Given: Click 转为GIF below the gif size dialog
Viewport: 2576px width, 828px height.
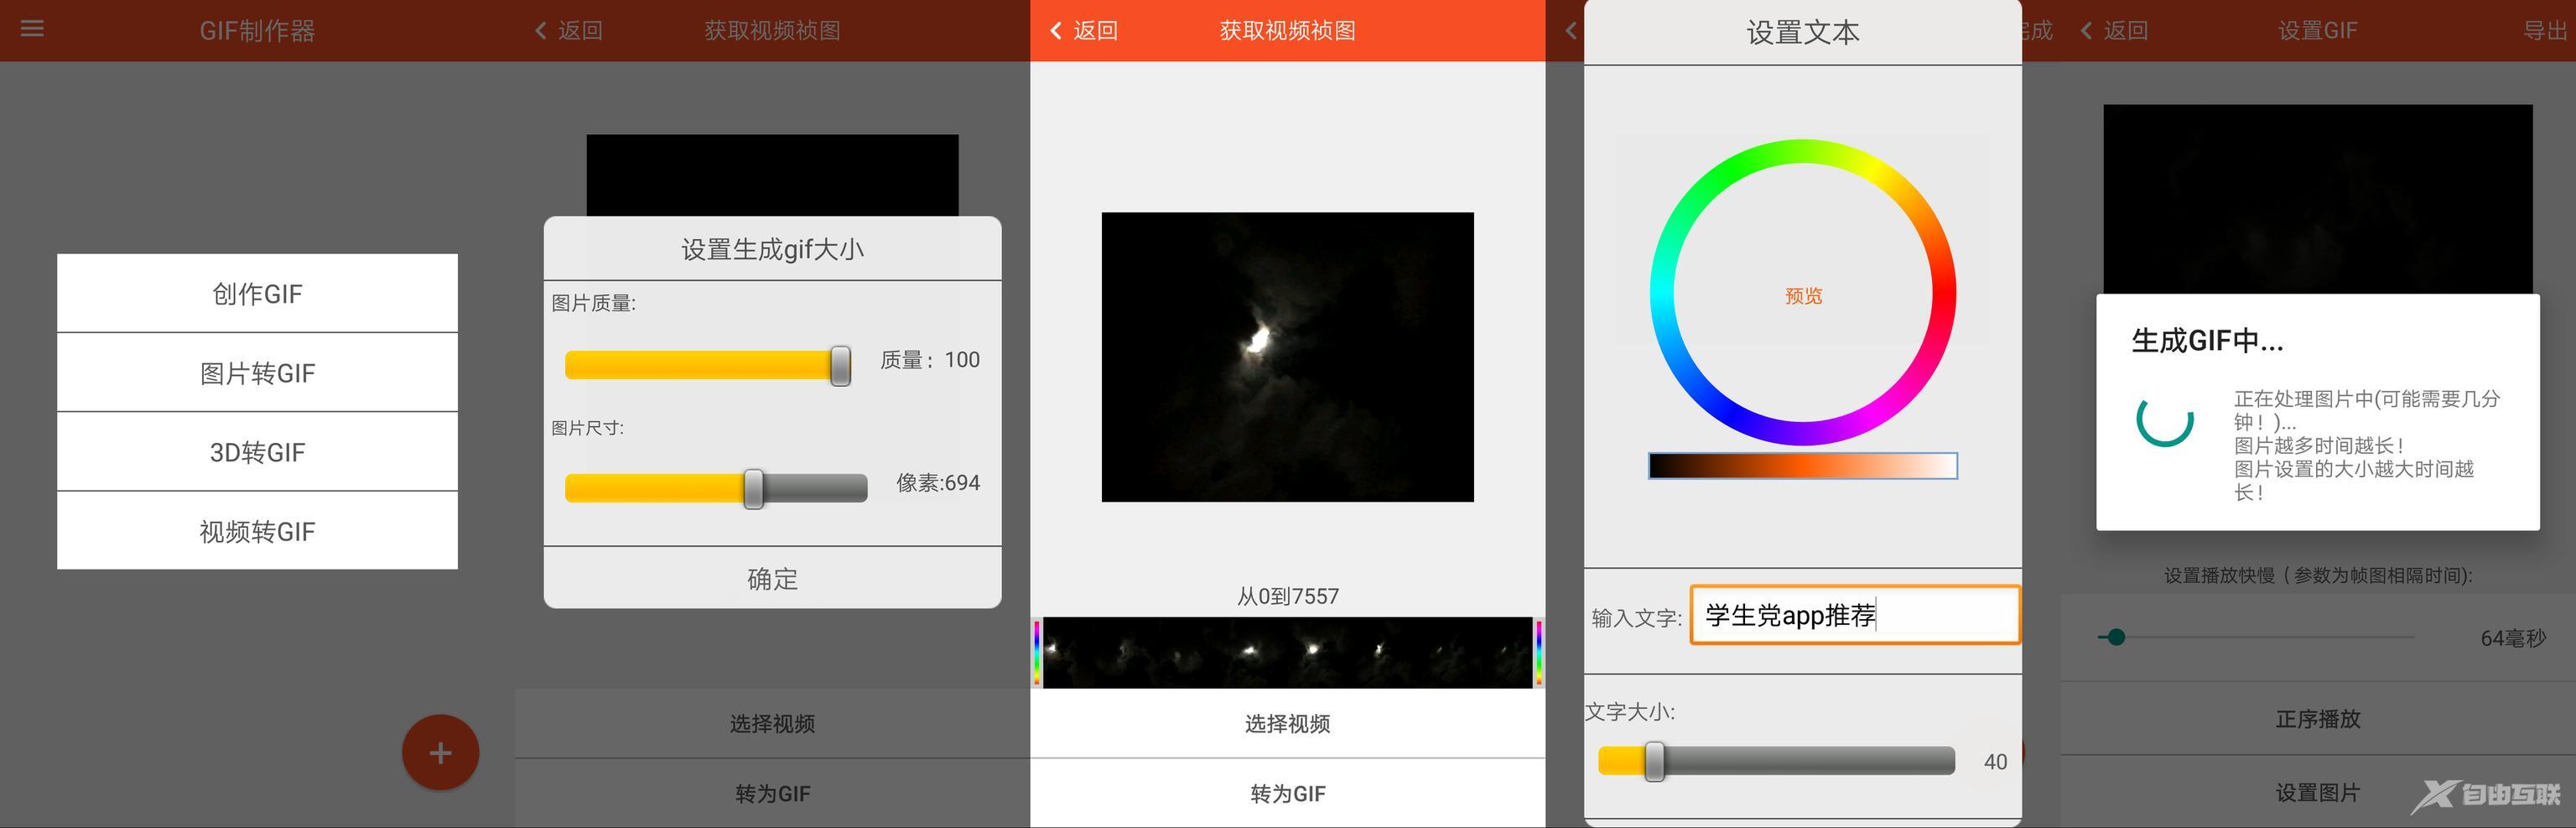Looking at the screenshot, I should [x=772, y=793].
